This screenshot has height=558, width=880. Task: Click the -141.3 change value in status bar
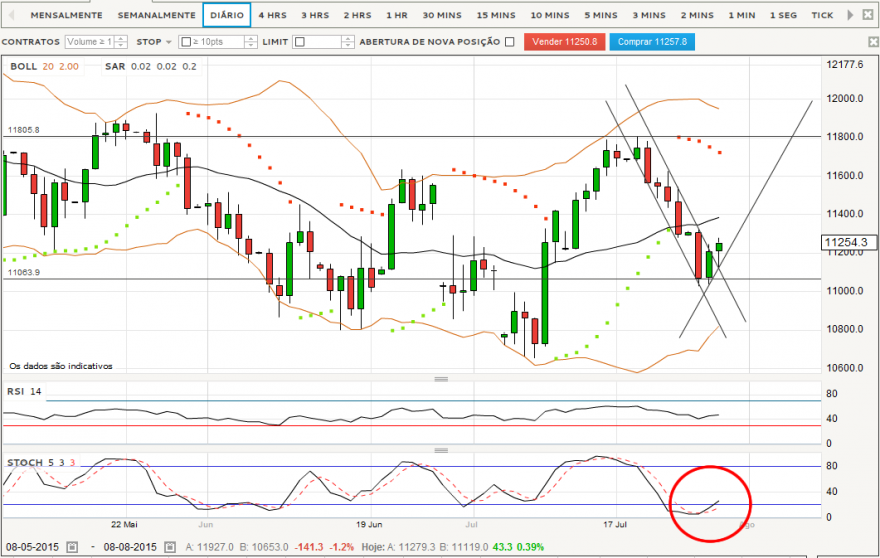[309, 547]
